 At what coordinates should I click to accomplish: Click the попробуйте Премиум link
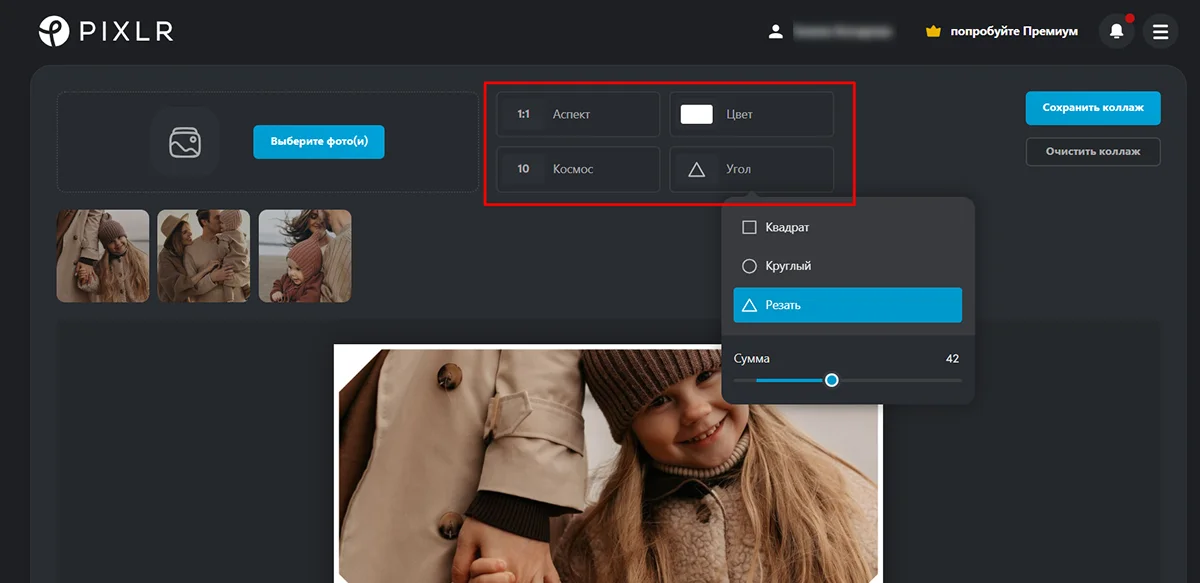click(1014, 32)
